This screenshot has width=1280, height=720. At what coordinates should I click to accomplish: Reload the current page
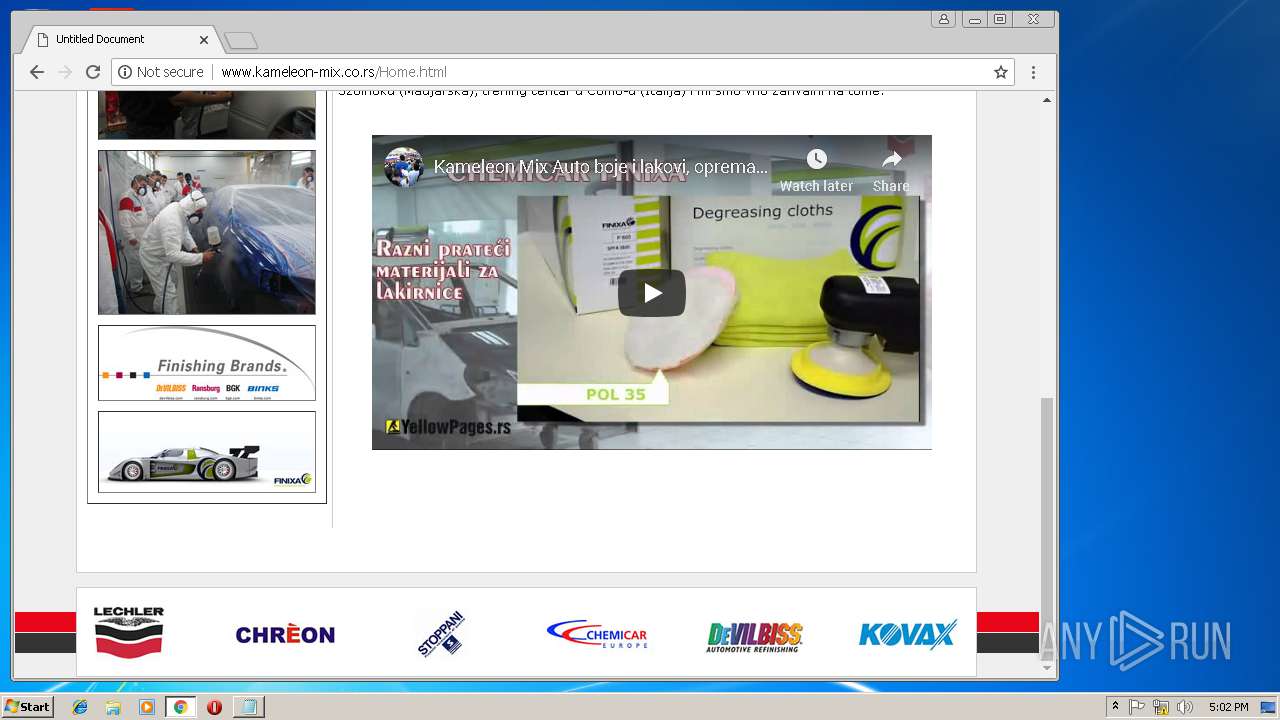(x=93, y=72)
